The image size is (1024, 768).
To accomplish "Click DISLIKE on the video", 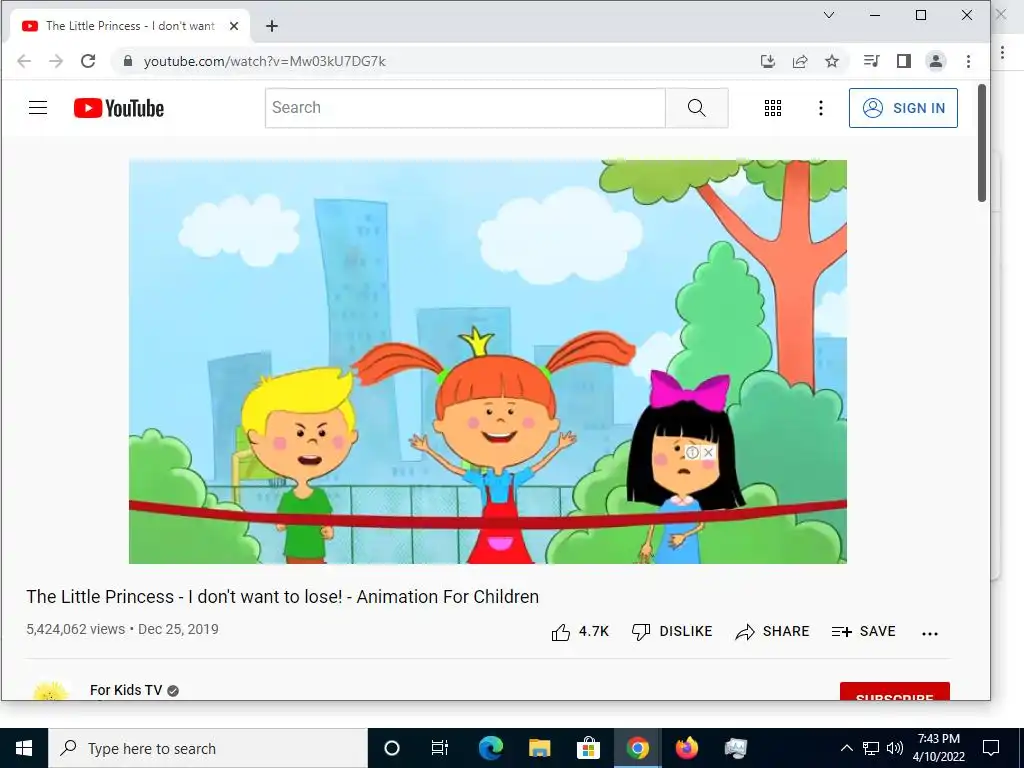I will [672, 632].
